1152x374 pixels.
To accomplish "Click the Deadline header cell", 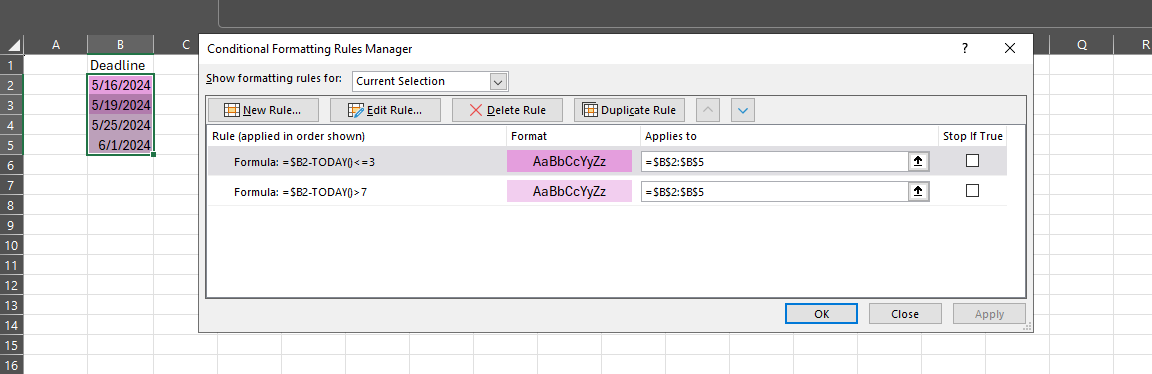I will coord(120,65).
